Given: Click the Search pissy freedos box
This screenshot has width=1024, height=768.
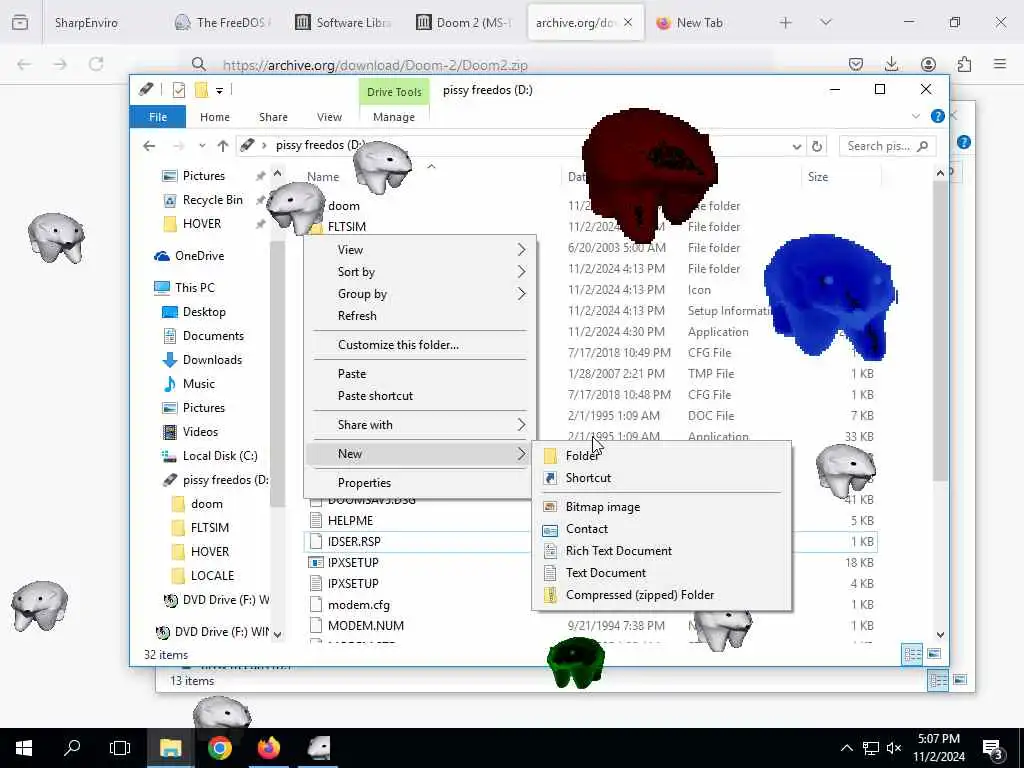Looking at the screenshot, I should [x=887, y=146].
